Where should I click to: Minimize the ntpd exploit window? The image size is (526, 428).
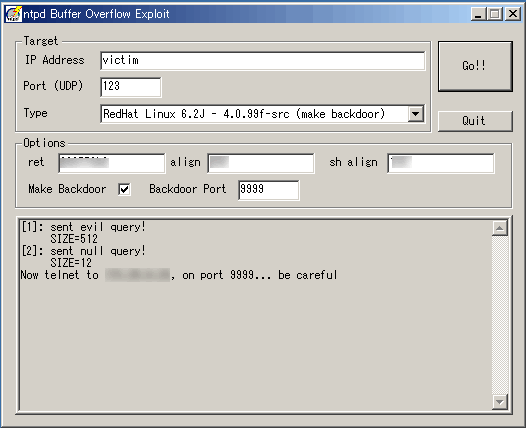point(478,14)
